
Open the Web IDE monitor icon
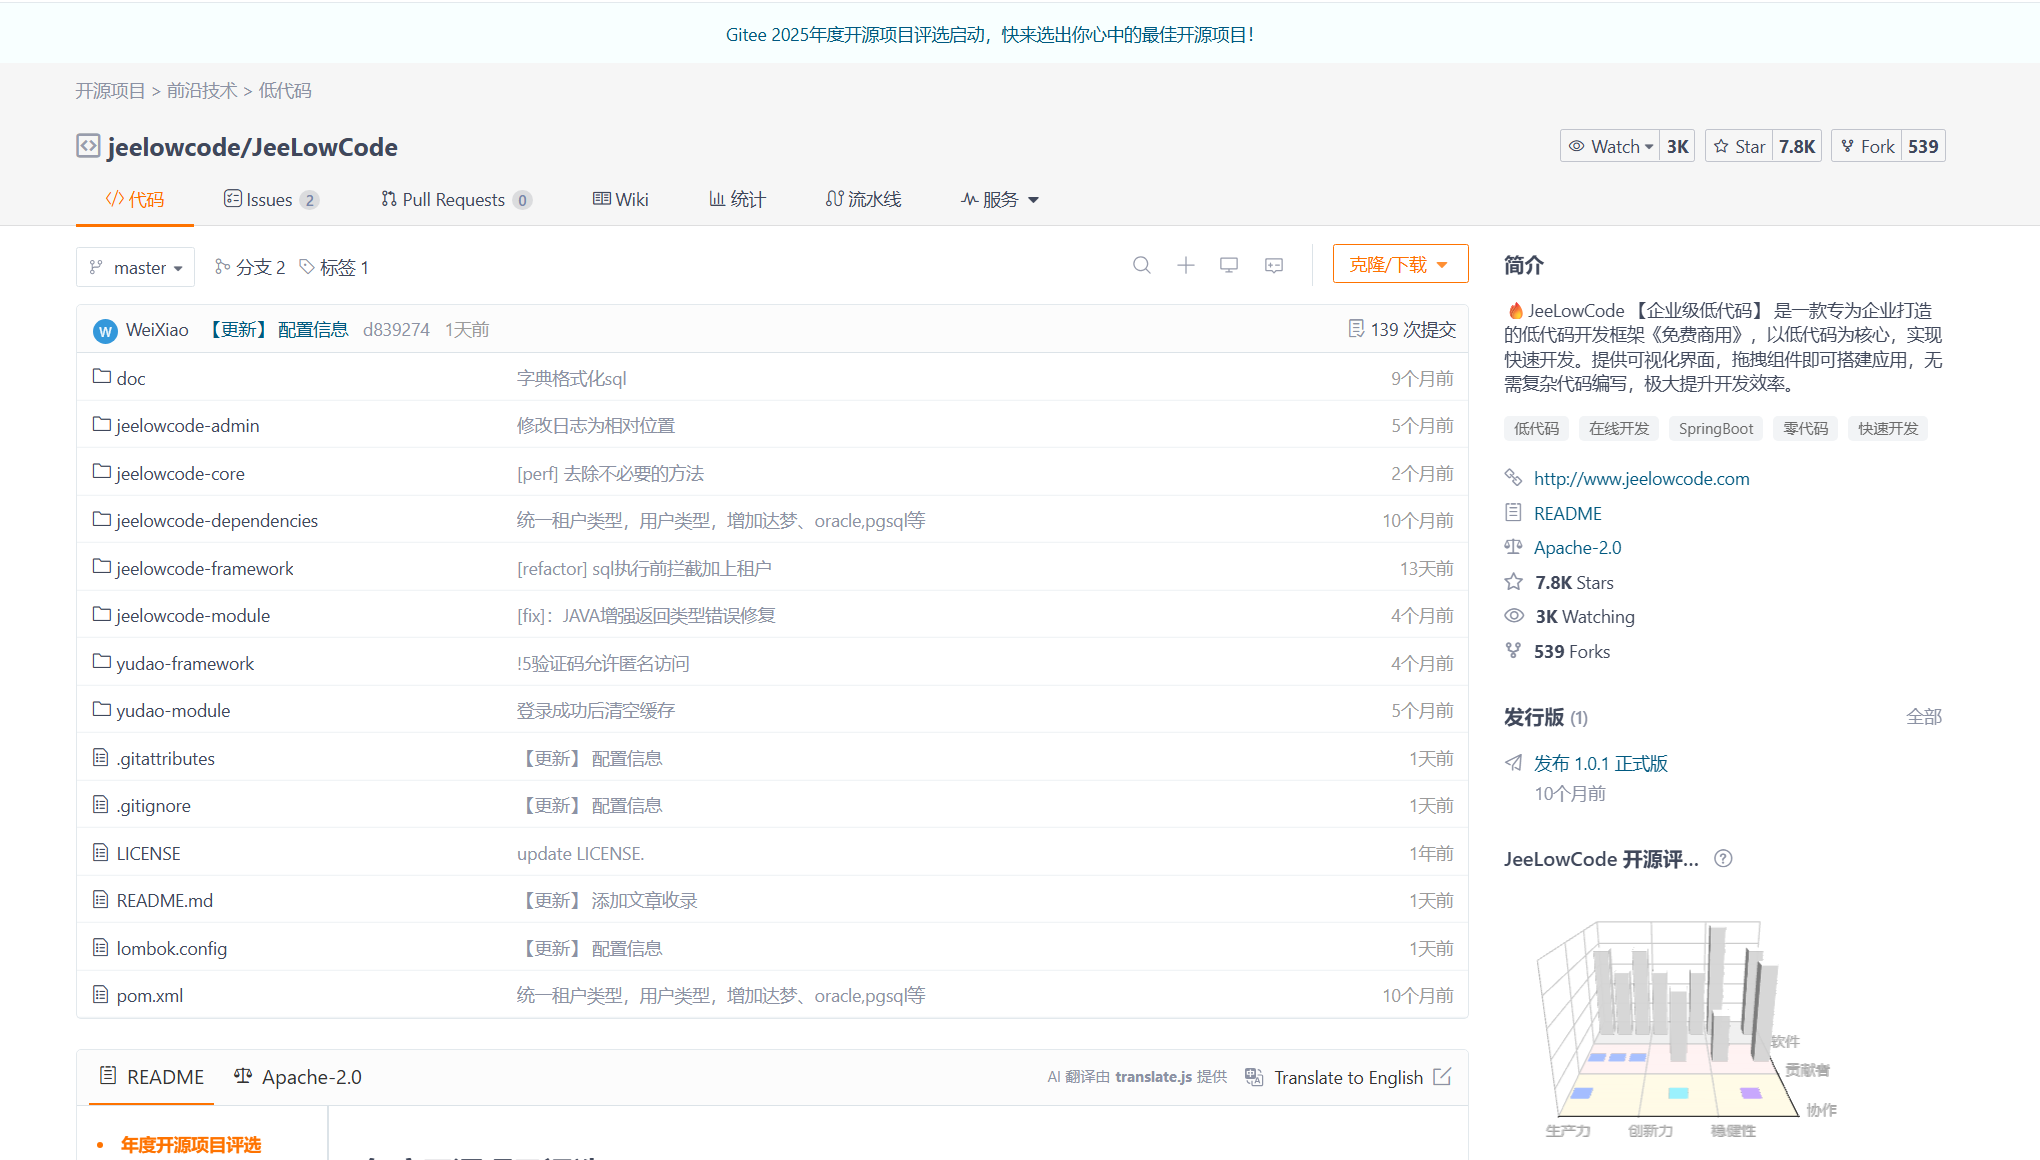click(x=1229, y=265)
